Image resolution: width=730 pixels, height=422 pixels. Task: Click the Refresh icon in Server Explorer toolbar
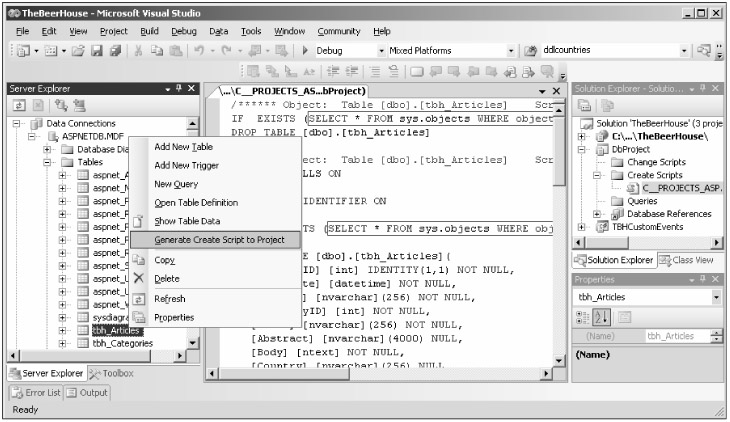[19, 104]
